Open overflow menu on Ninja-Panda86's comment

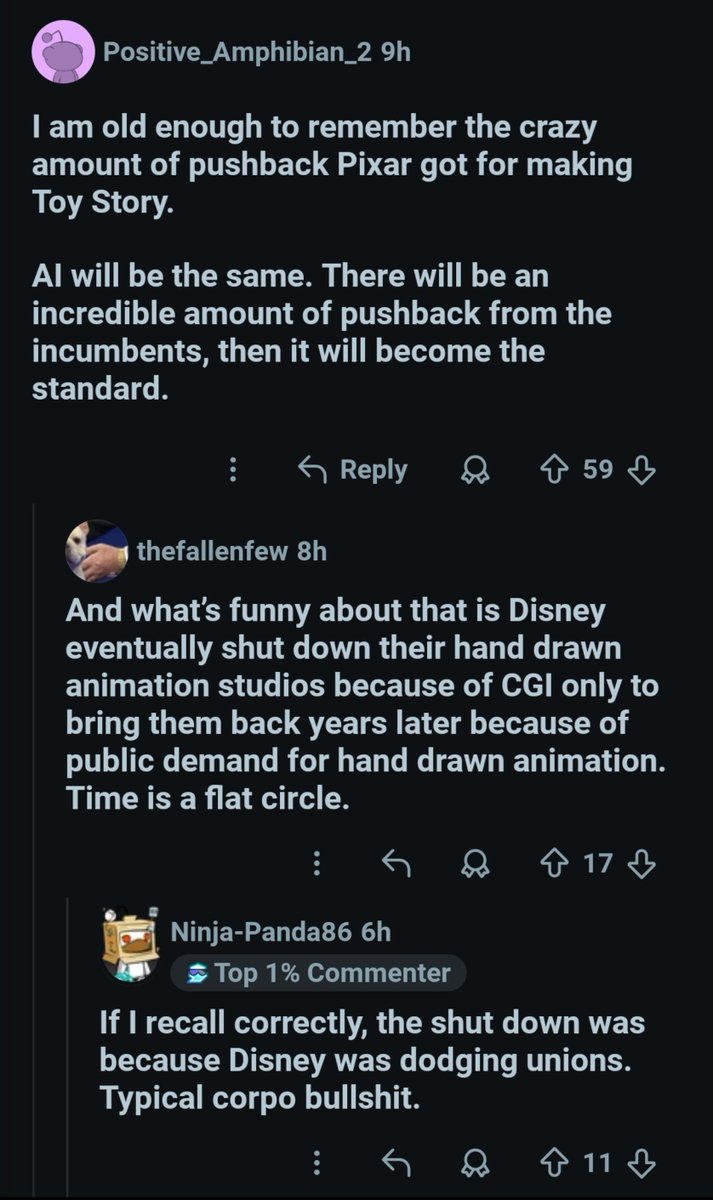click(x=317, y=1162)
